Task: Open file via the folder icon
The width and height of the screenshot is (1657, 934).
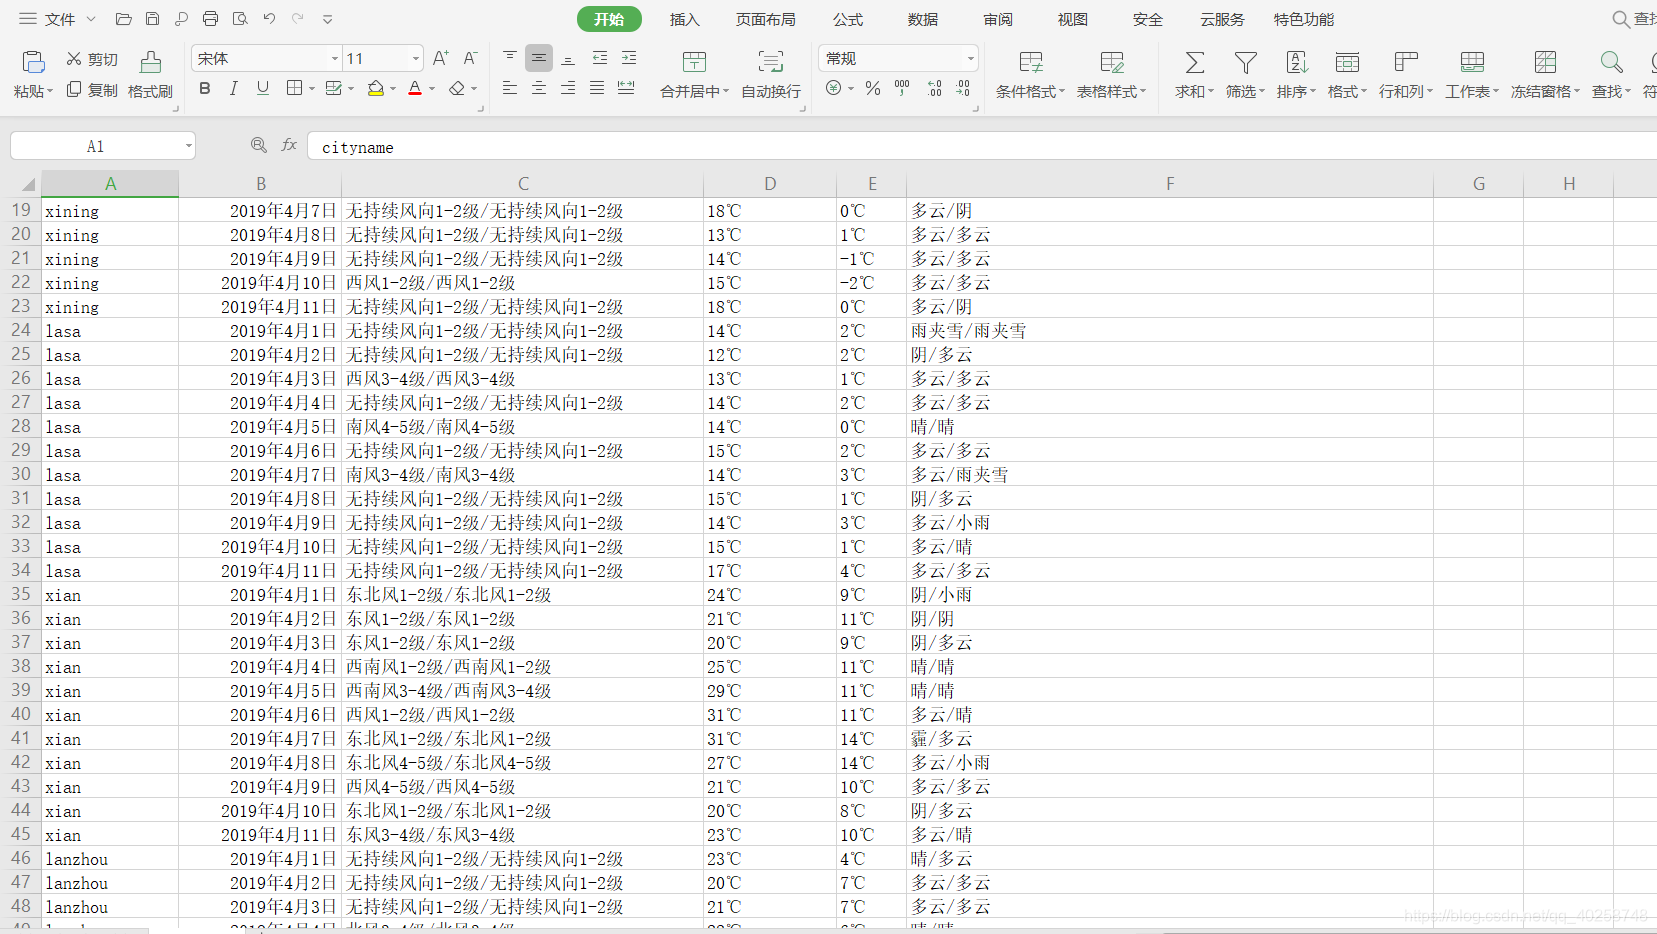Action: click(x=124, y=19)
